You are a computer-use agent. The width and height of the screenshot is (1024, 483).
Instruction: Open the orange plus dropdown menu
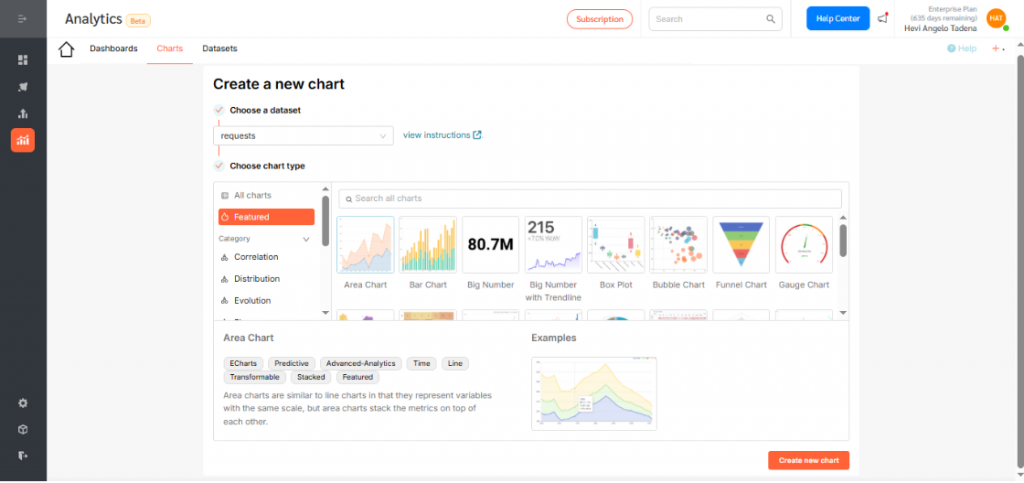(998, 49)
